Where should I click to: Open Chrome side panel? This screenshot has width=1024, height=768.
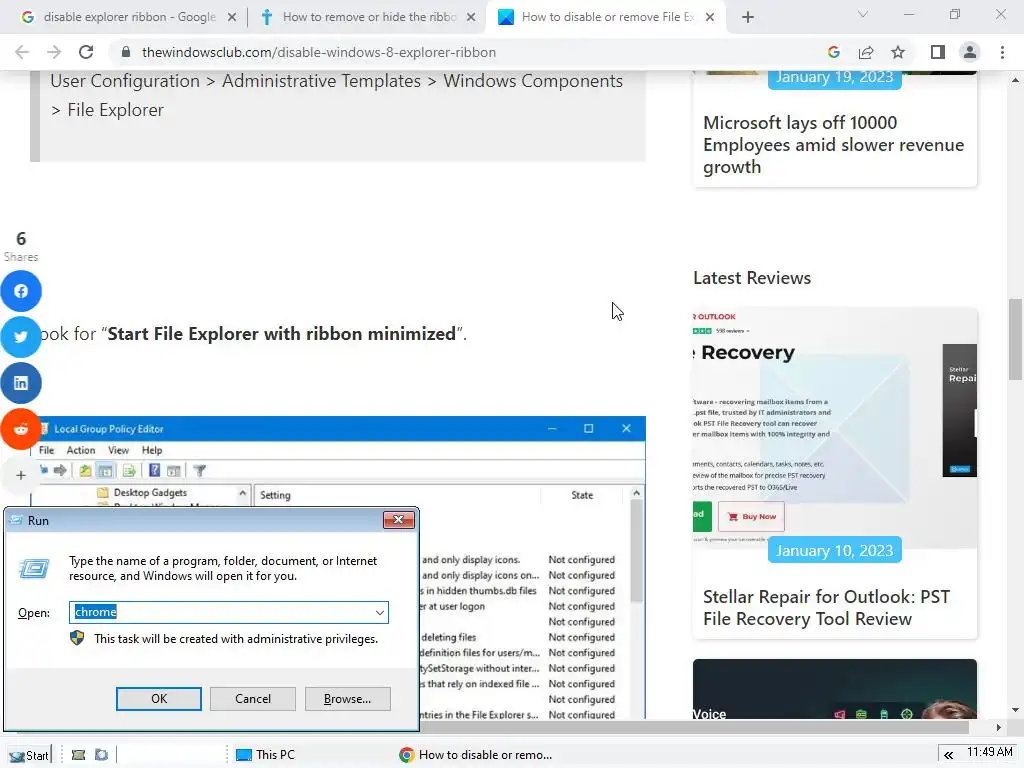(938, 52)
